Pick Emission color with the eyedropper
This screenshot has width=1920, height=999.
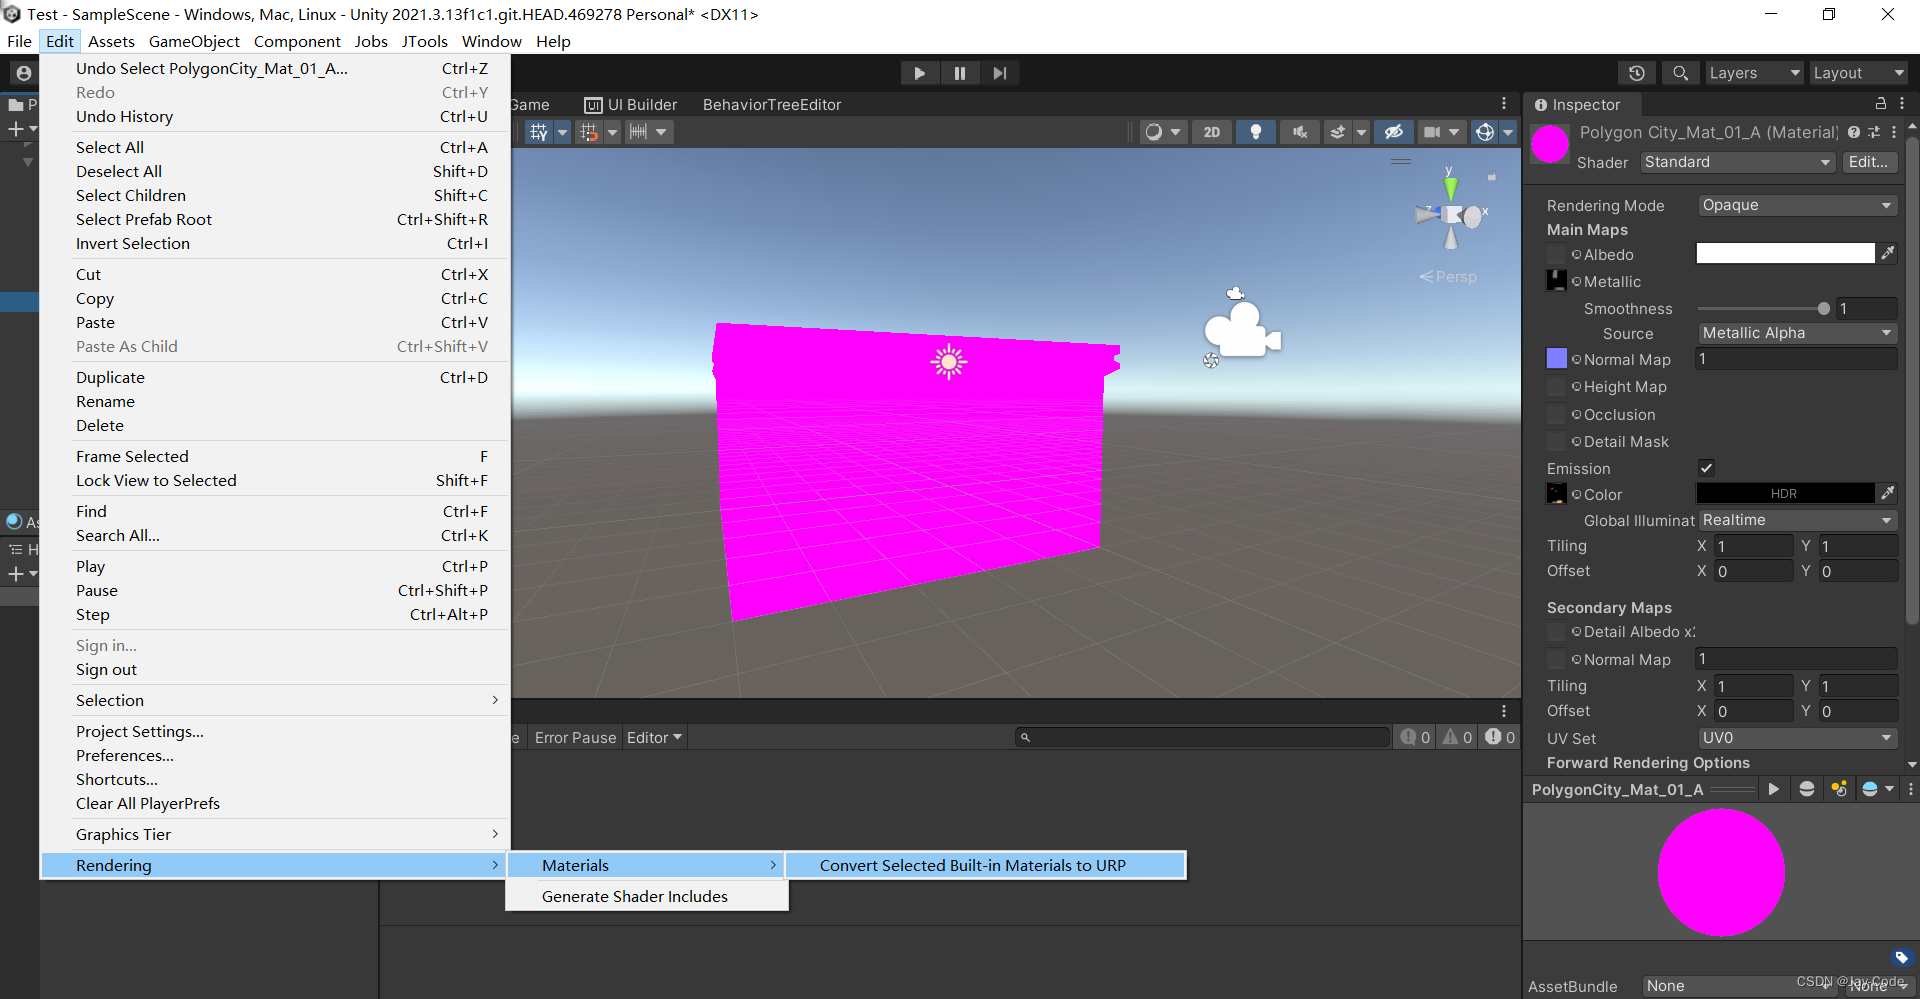(1888, 493)
